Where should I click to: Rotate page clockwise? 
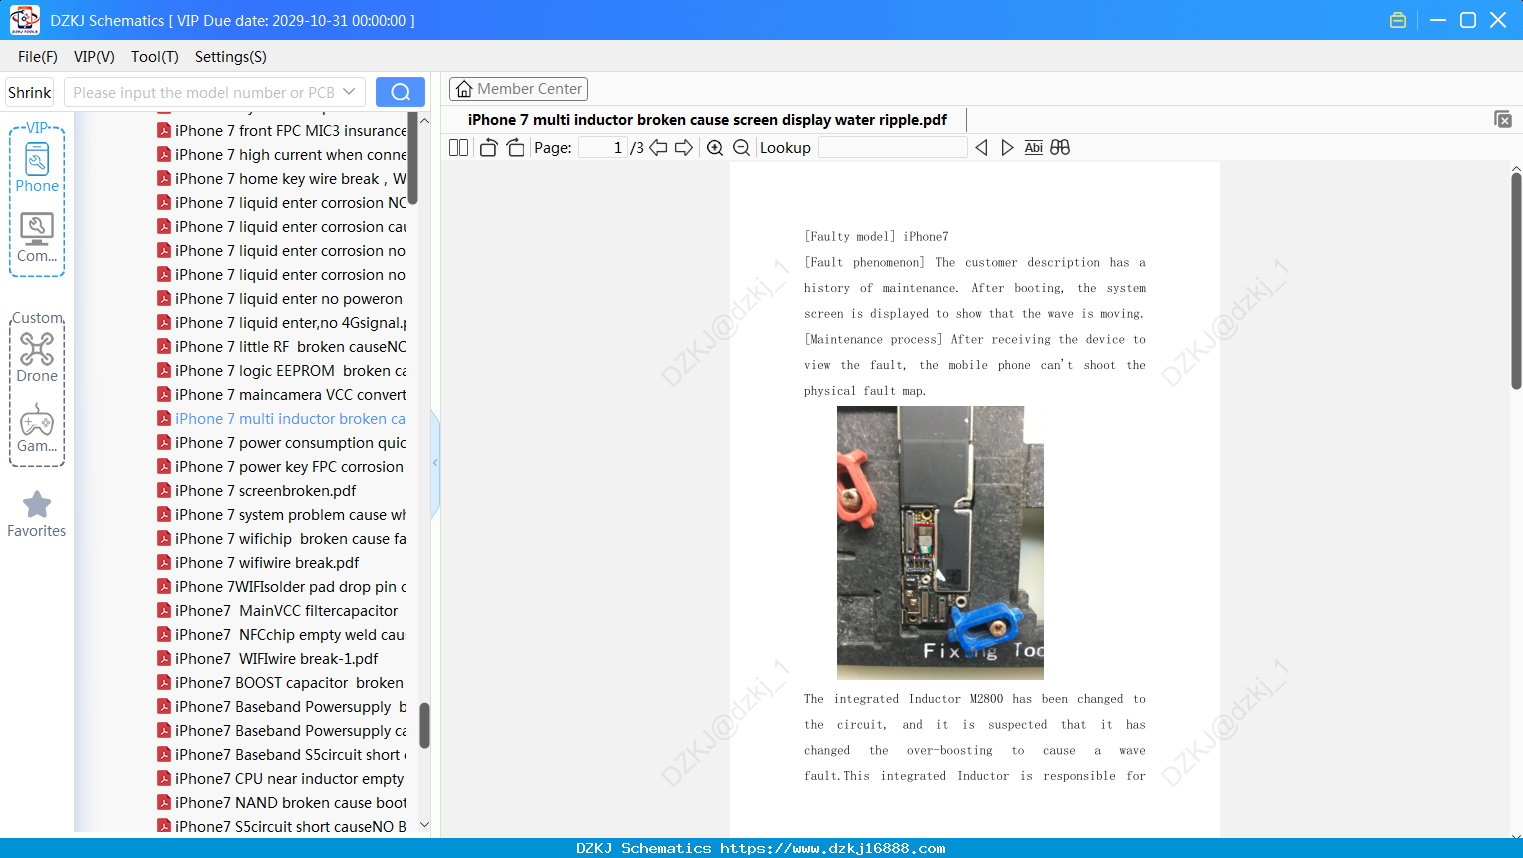pyautogui.click(x=515, y=147)
